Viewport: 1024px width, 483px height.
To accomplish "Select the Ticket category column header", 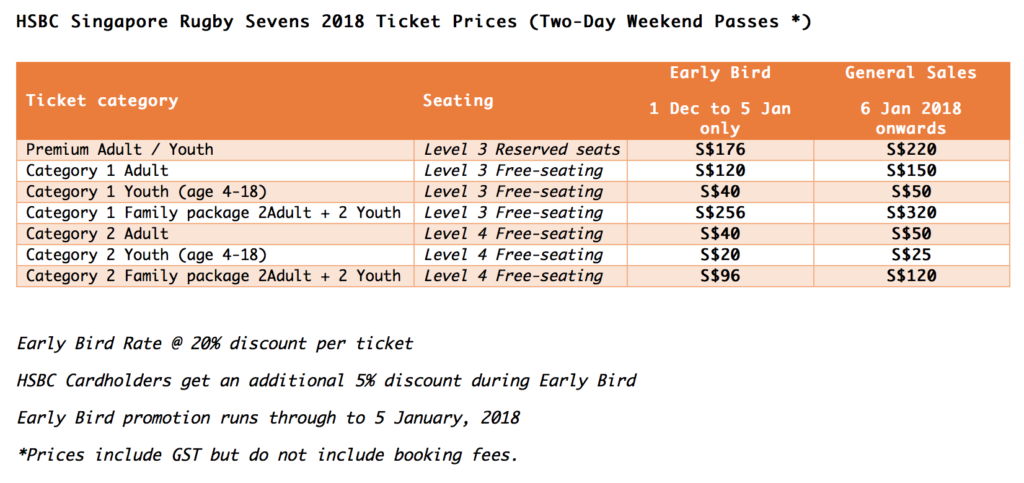I will click(102, 100).
